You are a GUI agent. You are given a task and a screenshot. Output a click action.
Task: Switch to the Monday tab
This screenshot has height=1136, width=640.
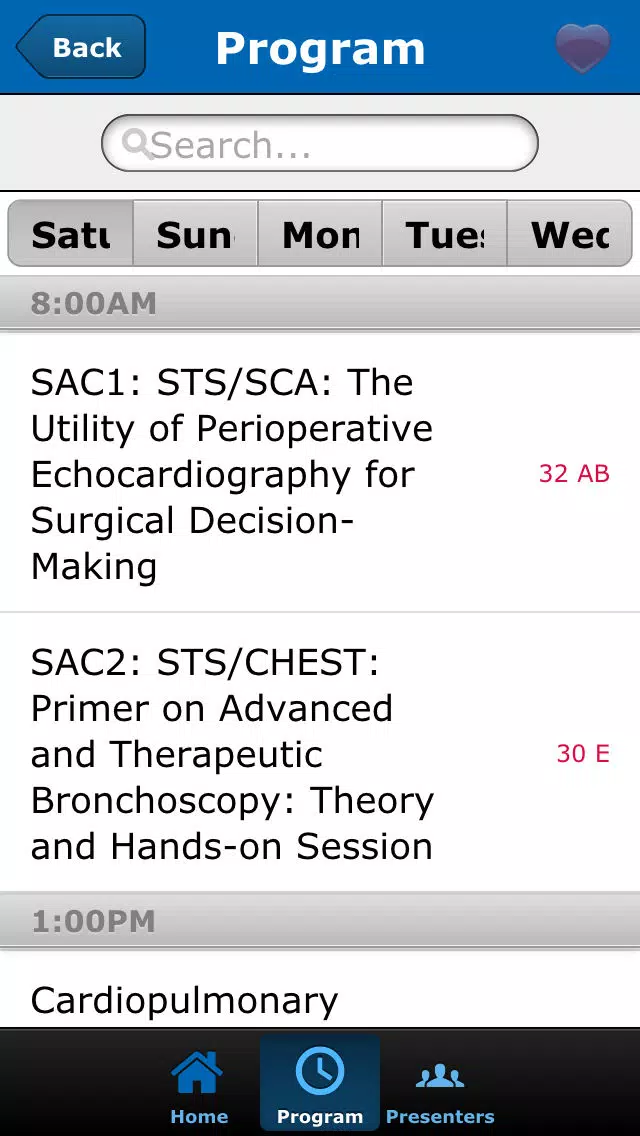(320, 234)
